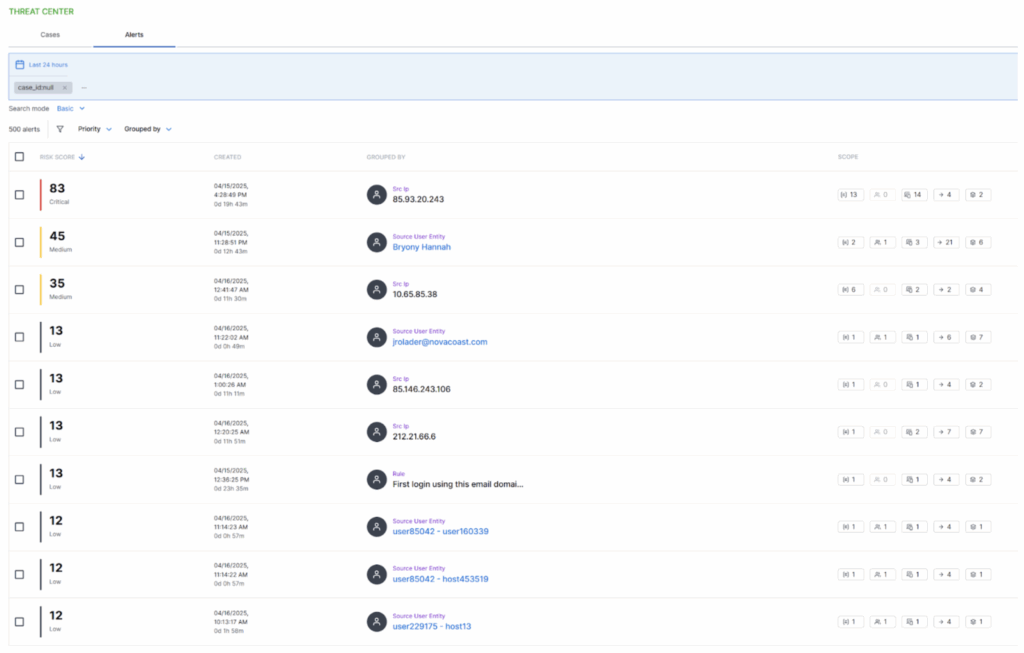Click the filter funnel icon

pos(60,129)
